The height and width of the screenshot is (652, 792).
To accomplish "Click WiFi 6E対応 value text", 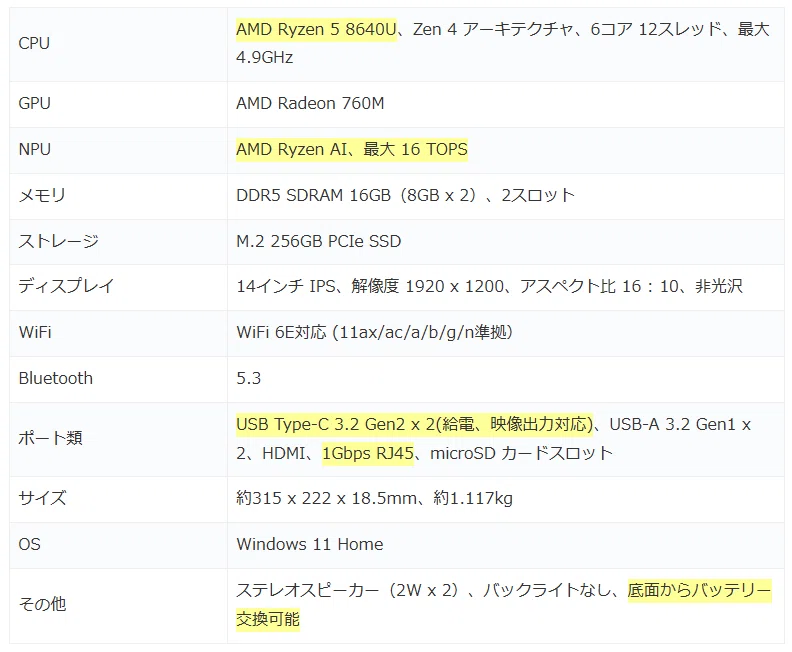I will coord(374,332).
